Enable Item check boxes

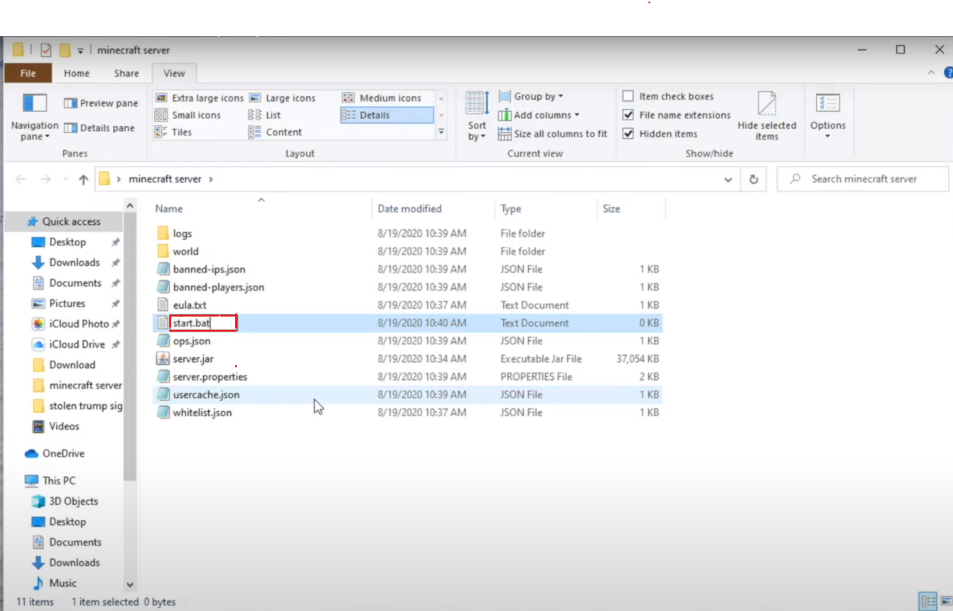pos(628,96)
